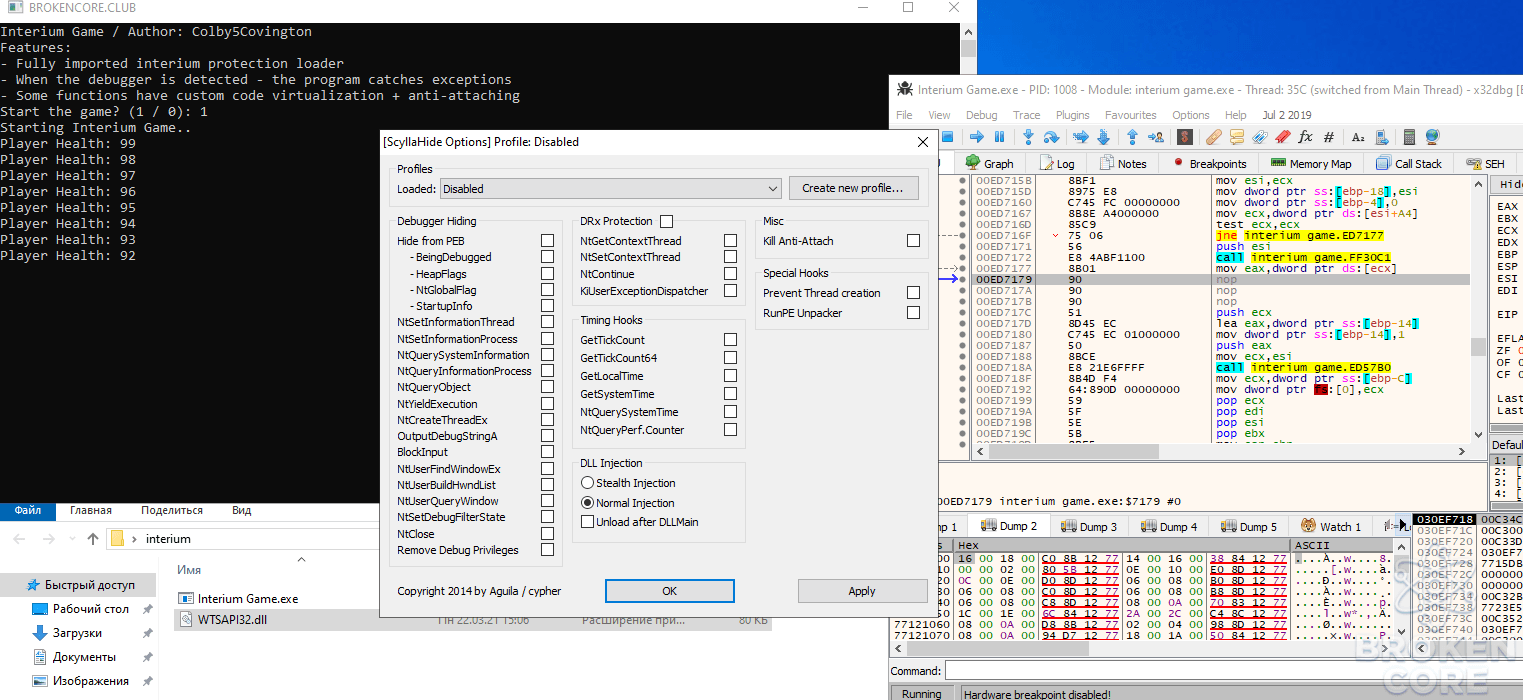This screenshot has height=700, width=1523.
Task: Click Create new profile button
Action: 853,188
